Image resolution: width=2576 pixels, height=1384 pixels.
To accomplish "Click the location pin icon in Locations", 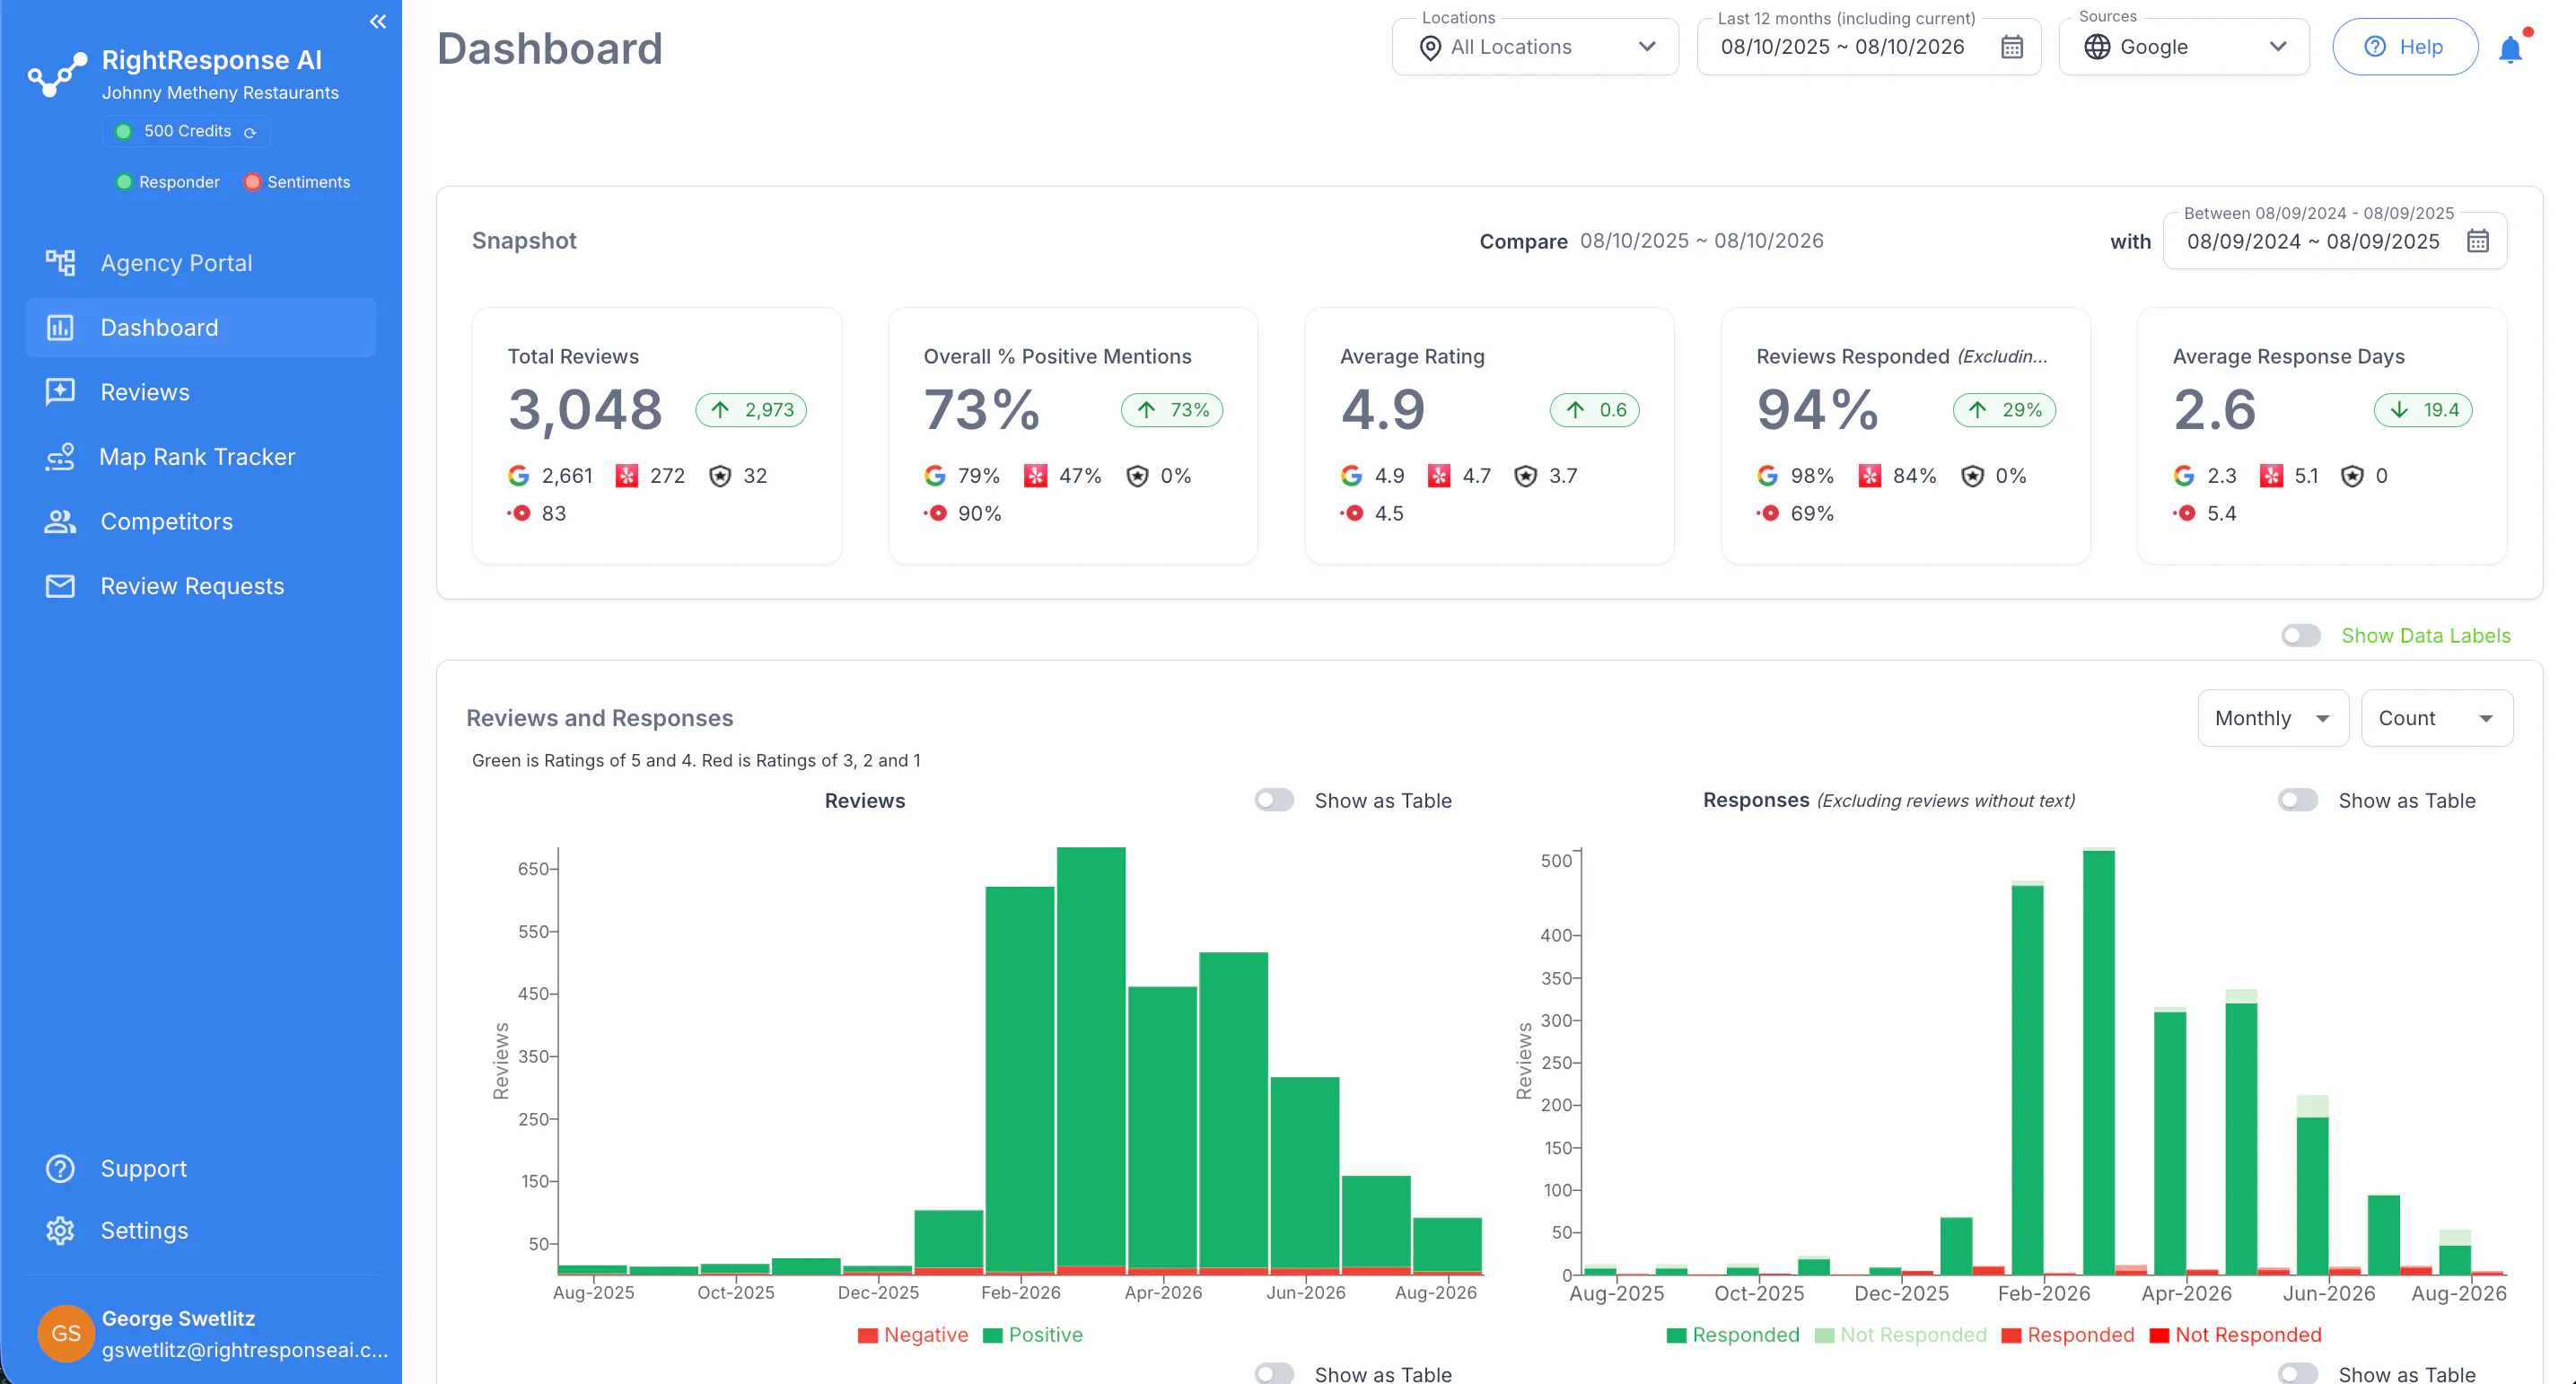I will point(1430,48).
